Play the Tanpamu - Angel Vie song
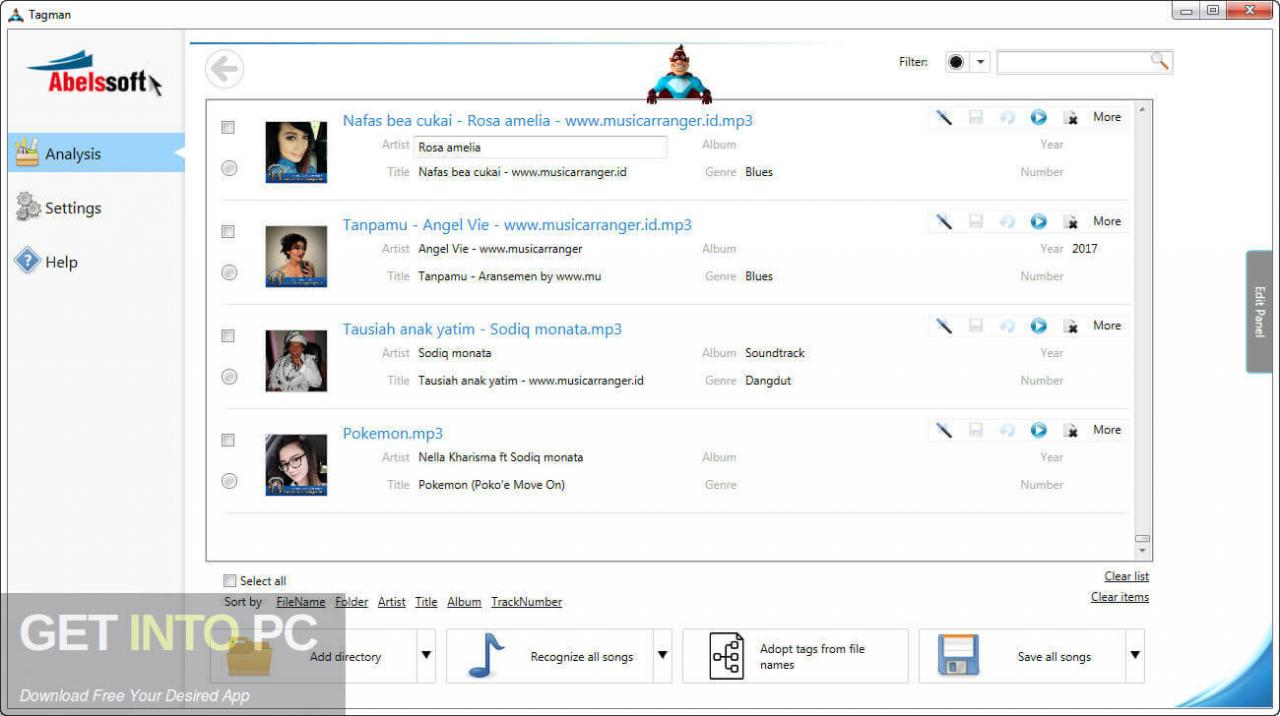Screen dimensions: 1280x716 (x=1039, y=222)
